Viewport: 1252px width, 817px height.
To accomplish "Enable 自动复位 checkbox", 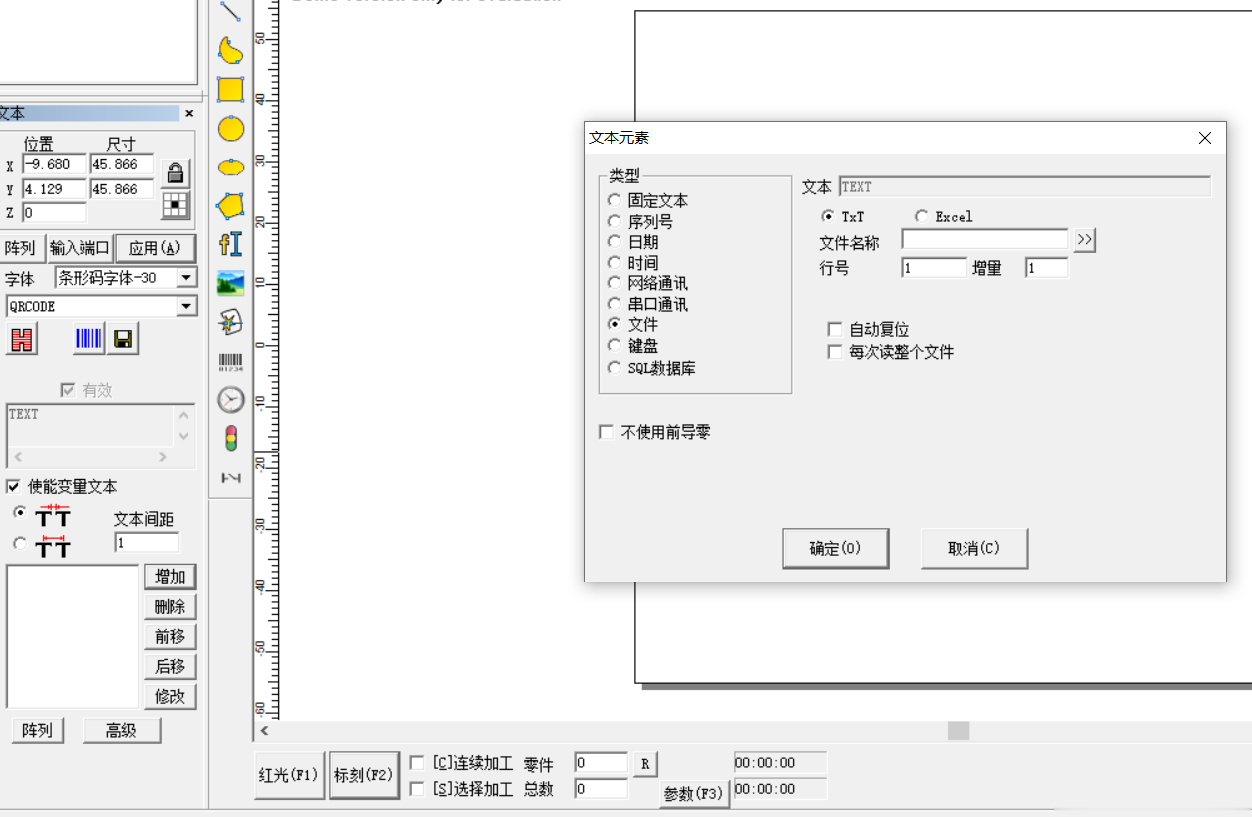I will (834, 329).
